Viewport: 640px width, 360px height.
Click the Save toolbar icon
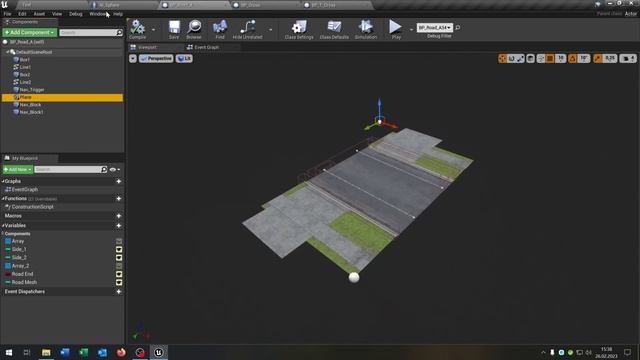point(174,29)
